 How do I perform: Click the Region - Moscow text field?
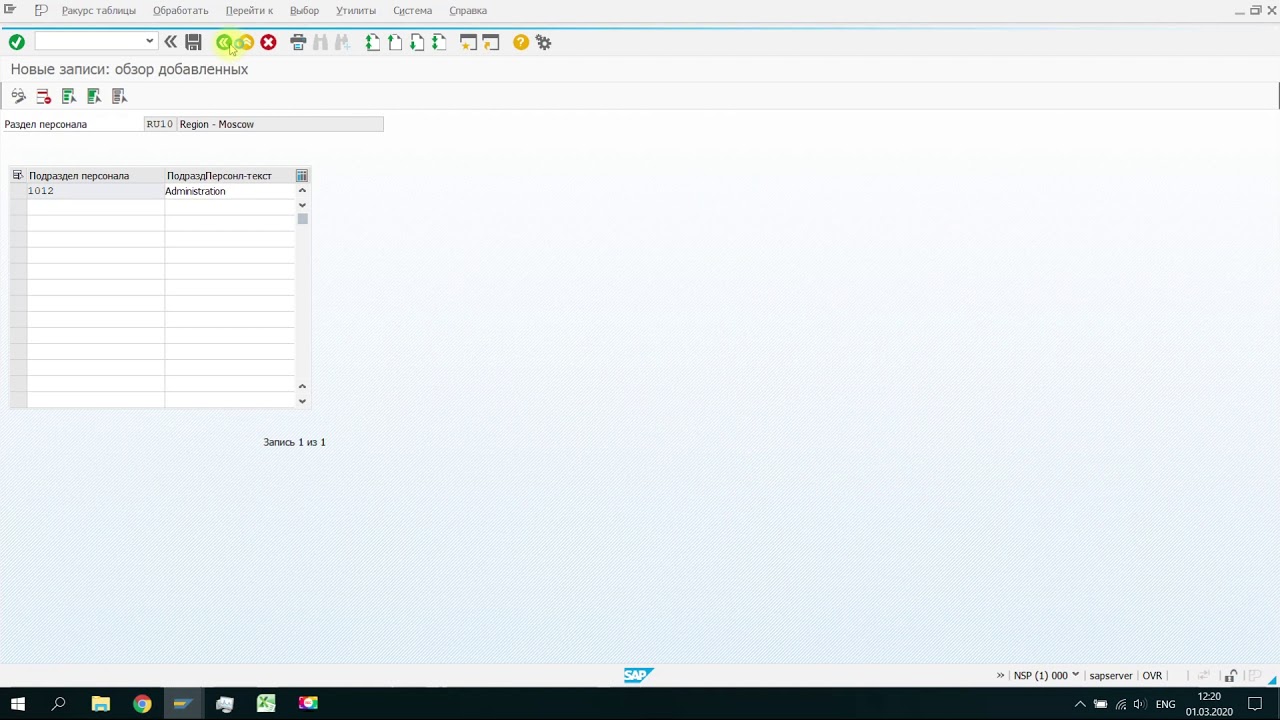[280, 124]
